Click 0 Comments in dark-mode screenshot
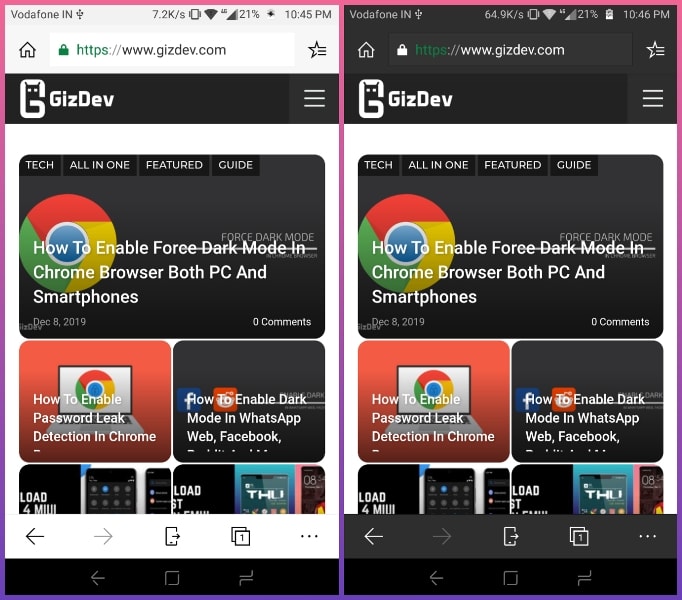The height and width of the screenshot is (600, 682). (x=620, y=322)
